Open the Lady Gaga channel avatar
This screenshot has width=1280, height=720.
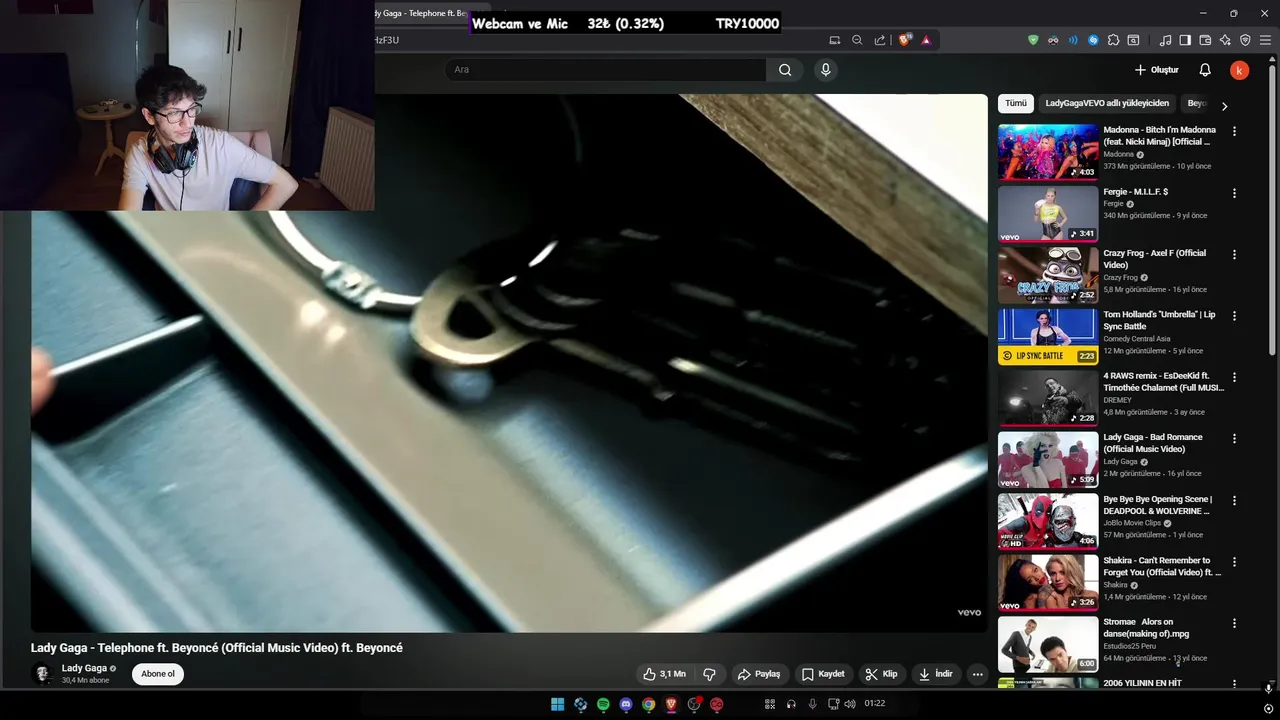(x=42, y=674)
